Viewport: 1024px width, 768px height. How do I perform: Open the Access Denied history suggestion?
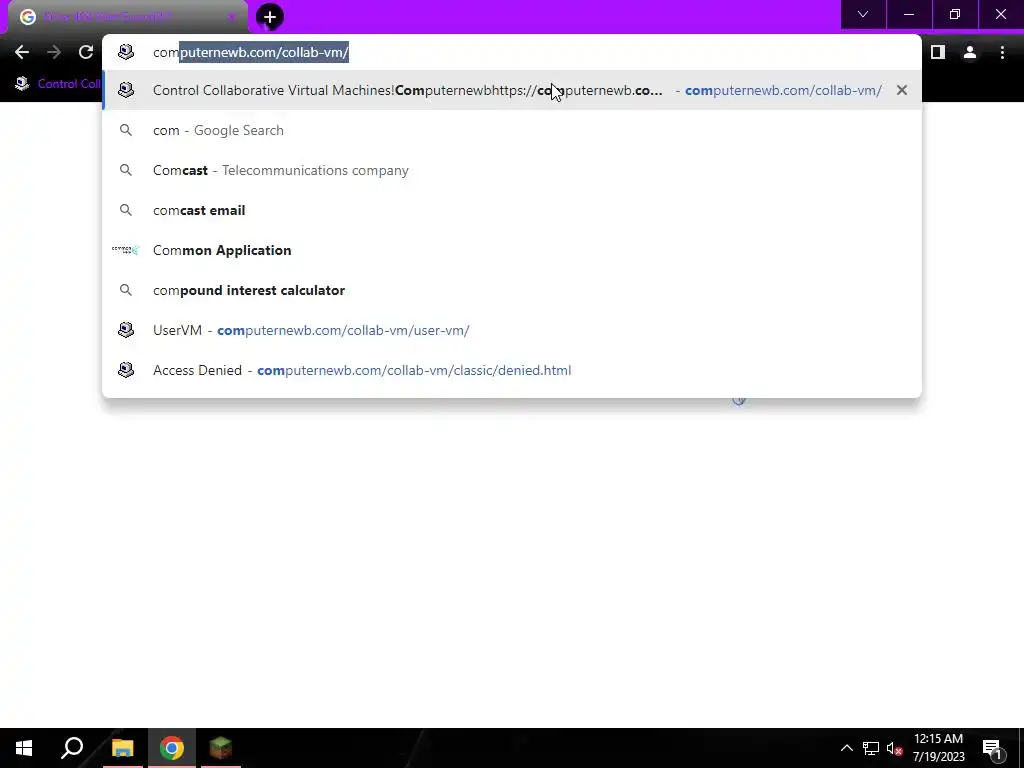click(512, 370)
